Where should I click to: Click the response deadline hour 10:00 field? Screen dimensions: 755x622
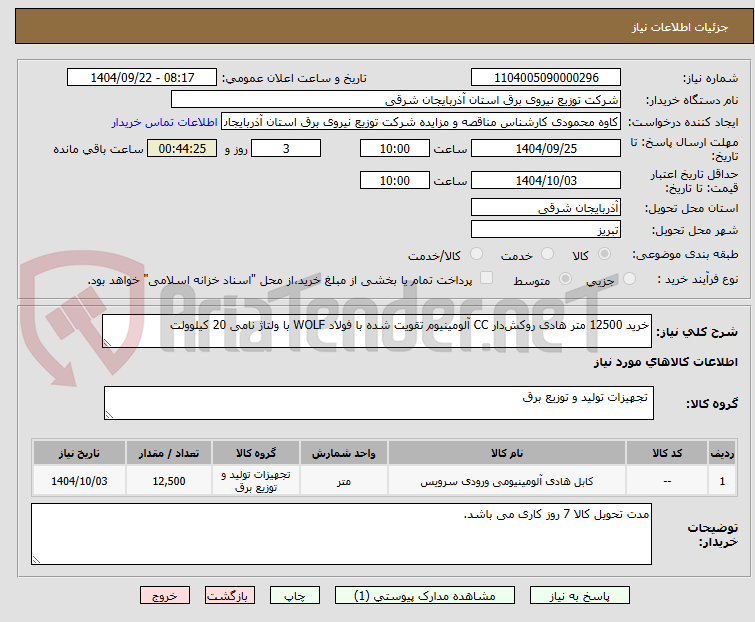[x=395, y=148]
